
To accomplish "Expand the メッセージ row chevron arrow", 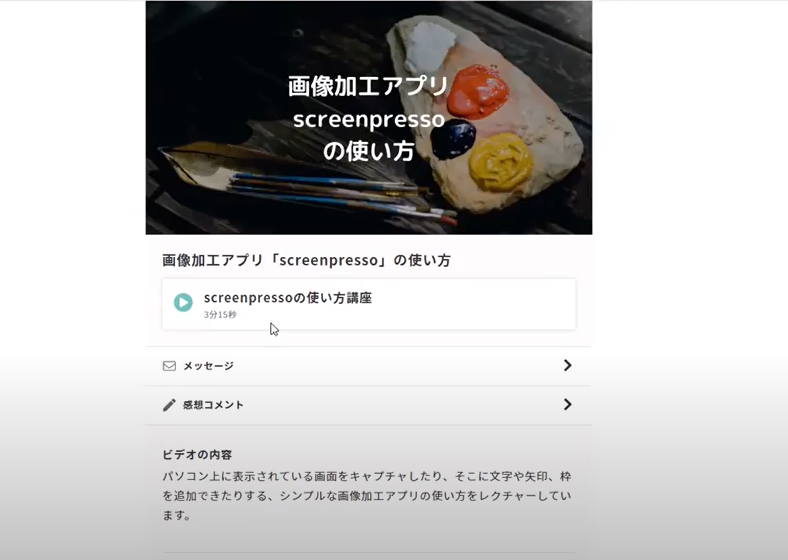I will (567, 365).
